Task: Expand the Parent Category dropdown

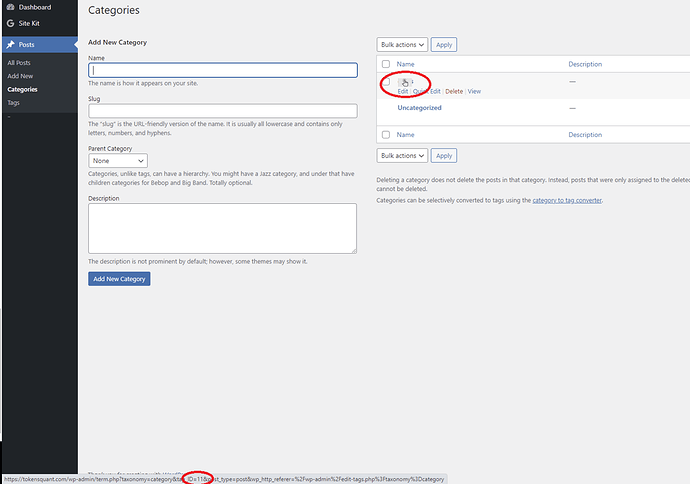Action: tap(118, 160)
